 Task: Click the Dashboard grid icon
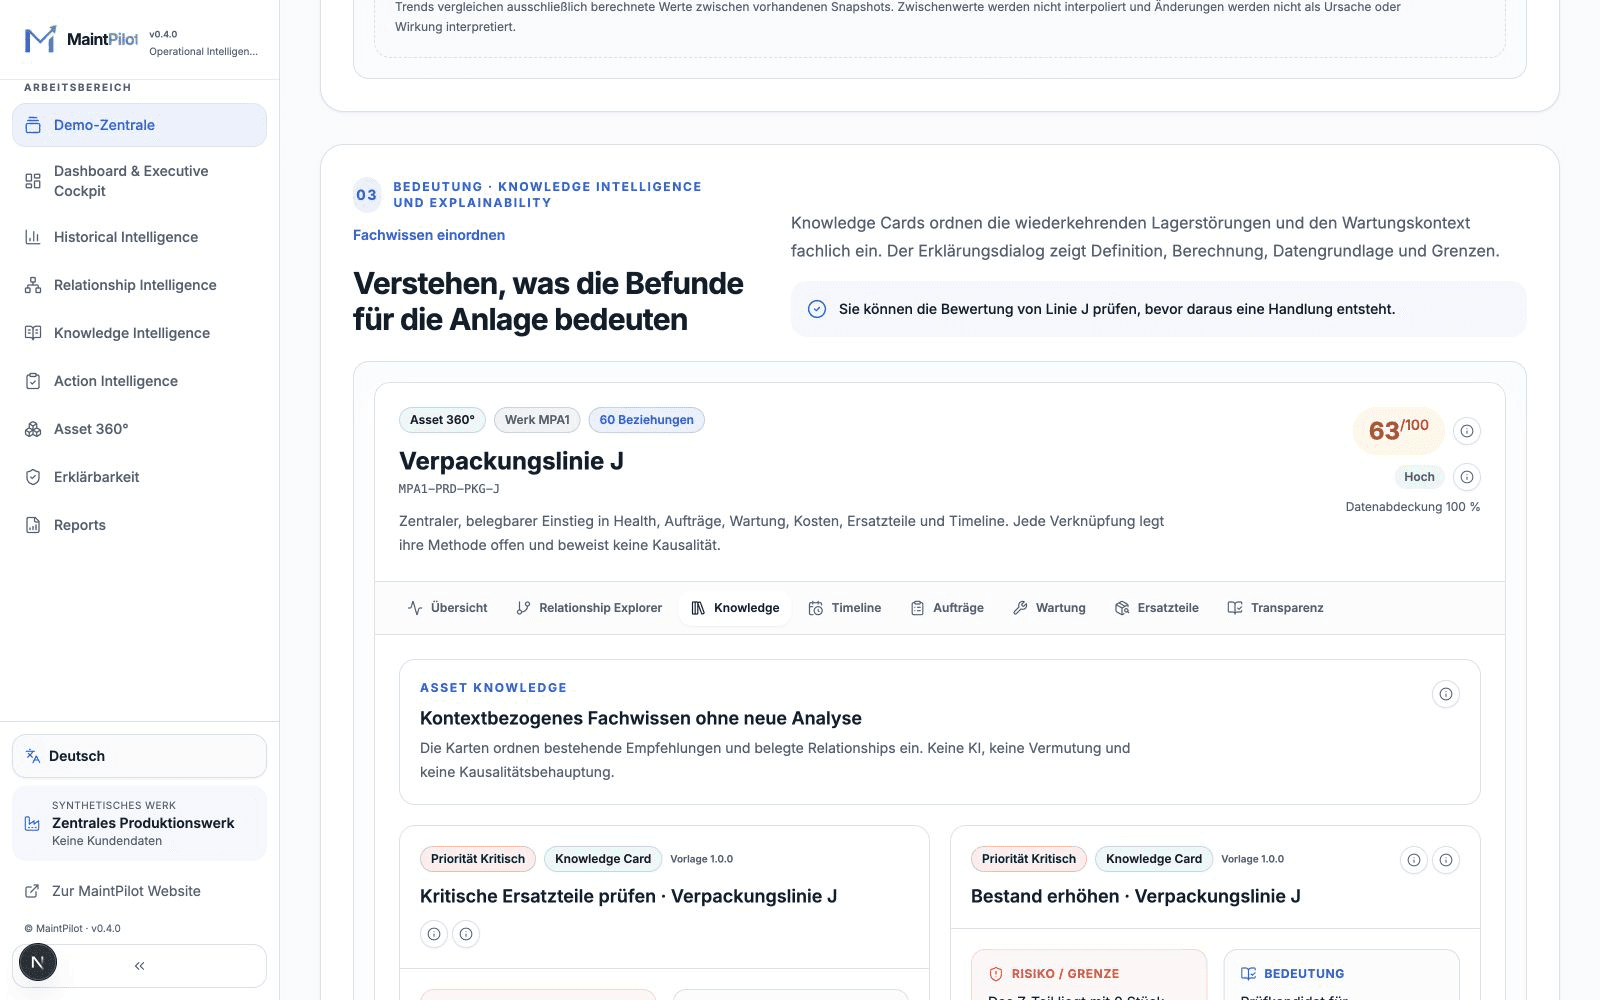[x=33, y=181]
